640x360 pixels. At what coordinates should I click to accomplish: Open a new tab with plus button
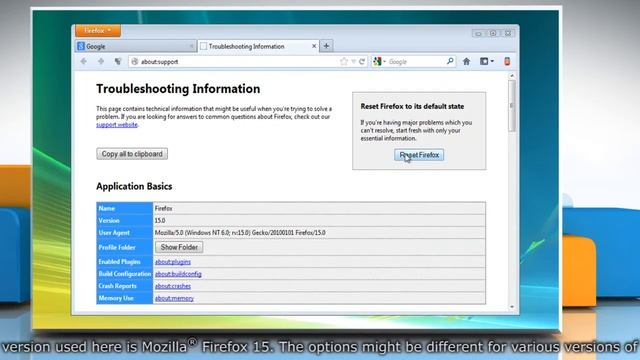pyautogui.click(x=326, y=46)
